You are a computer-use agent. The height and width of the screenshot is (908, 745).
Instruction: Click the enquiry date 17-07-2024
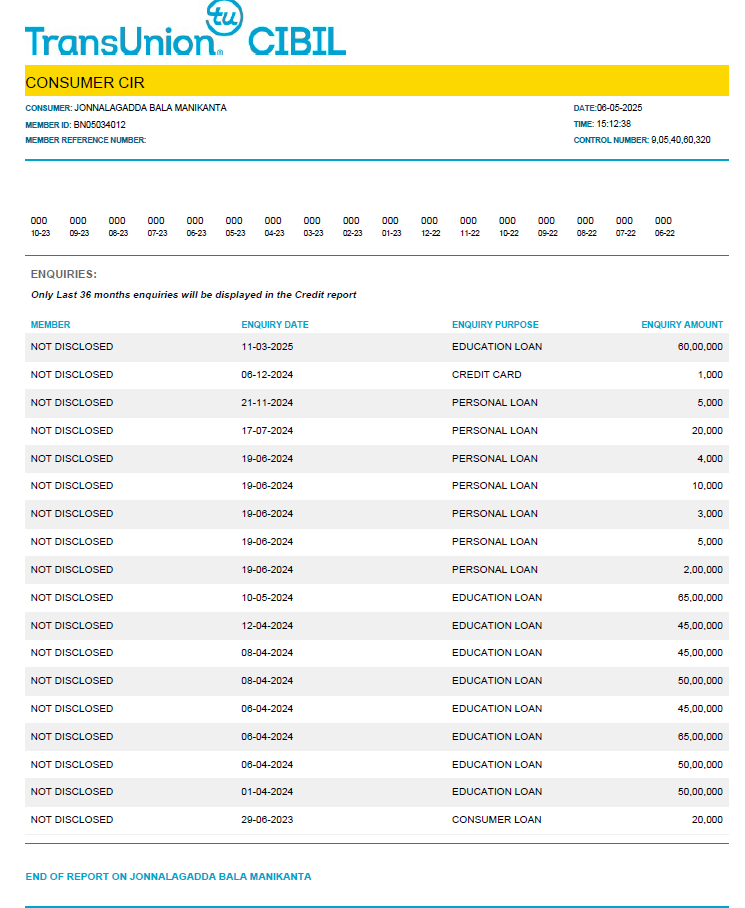click(267, 431)
